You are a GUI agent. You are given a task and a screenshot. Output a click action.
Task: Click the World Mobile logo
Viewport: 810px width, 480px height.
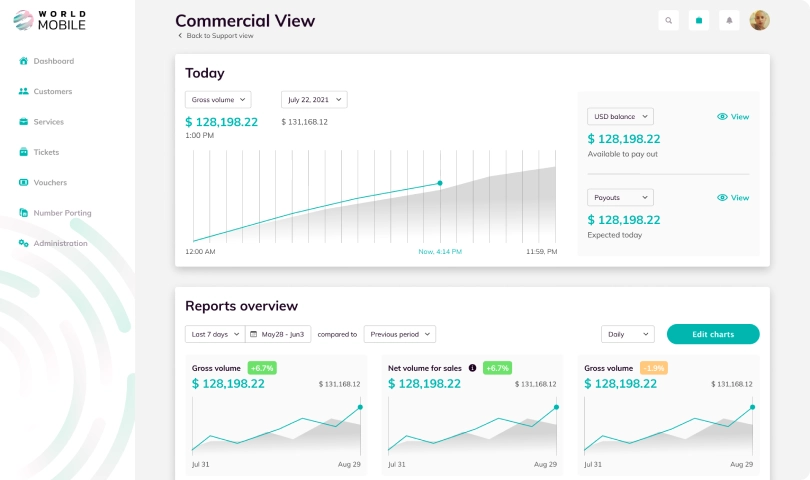50,20
